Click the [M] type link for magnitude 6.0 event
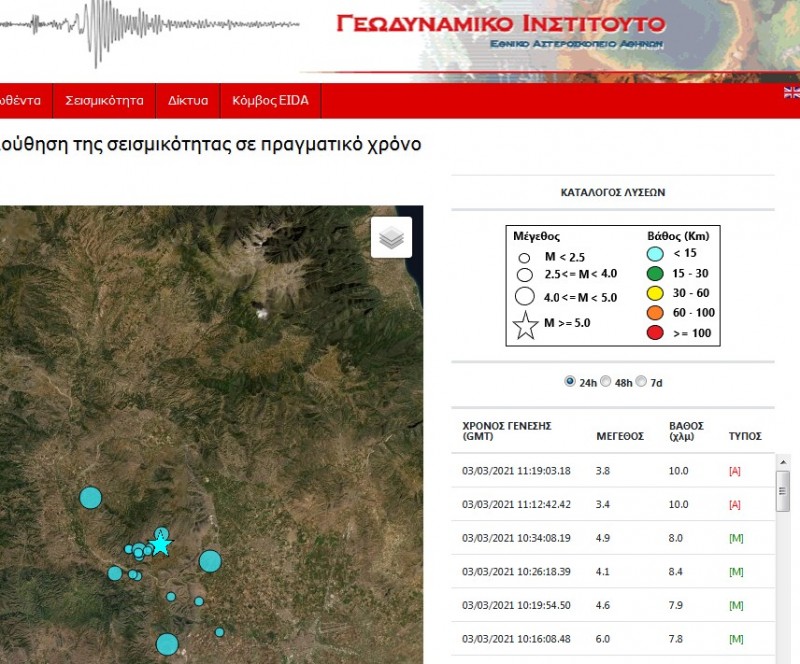This screenshot has width=800, height=664. (x=736, y=639)
